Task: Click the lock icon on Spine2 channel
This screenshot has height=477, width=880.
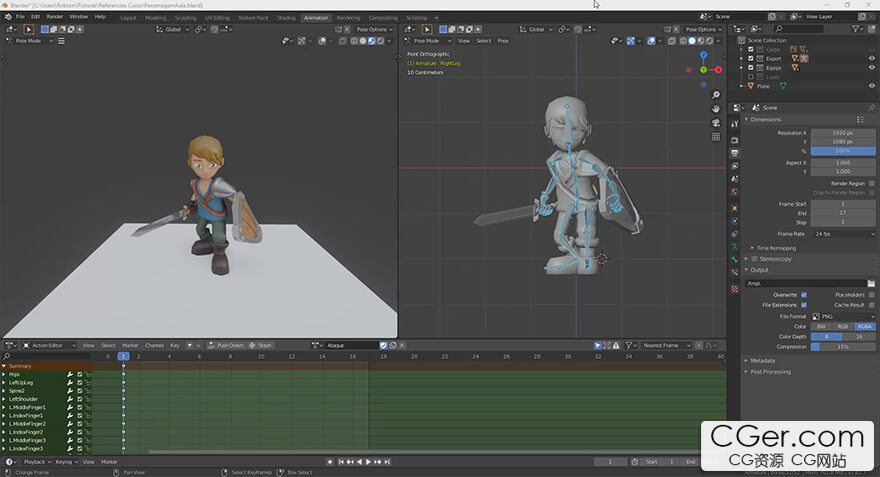Action: coord(88,391)
